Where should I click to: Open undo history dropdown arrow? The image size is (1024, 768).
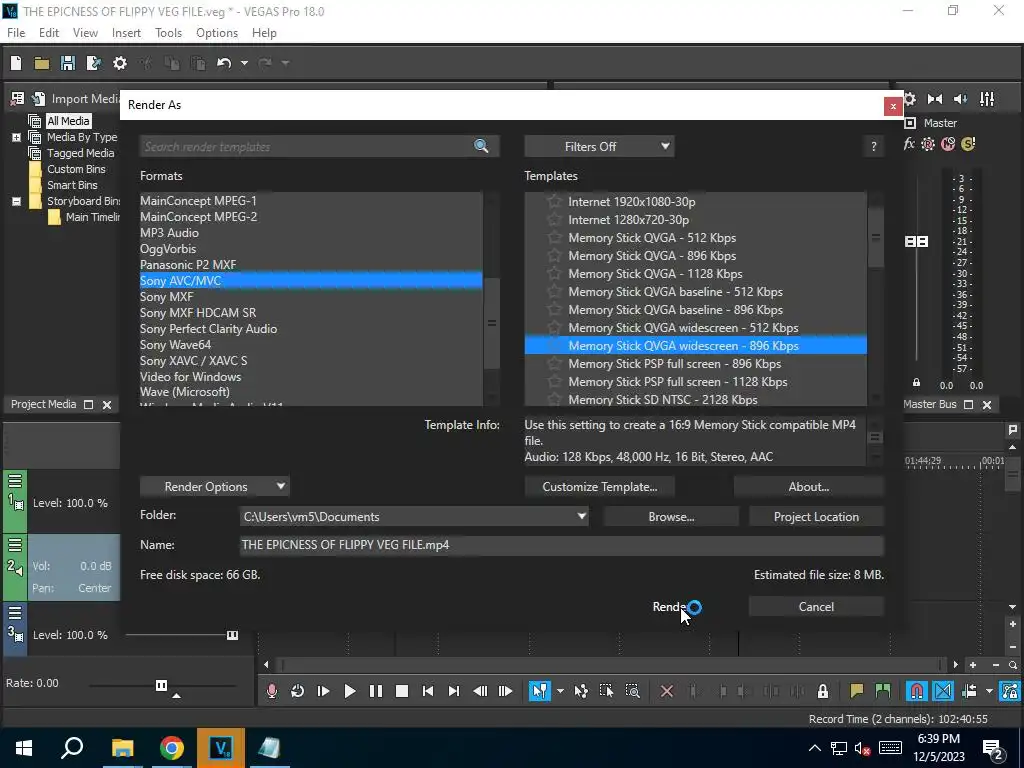[x=244, y=63]
